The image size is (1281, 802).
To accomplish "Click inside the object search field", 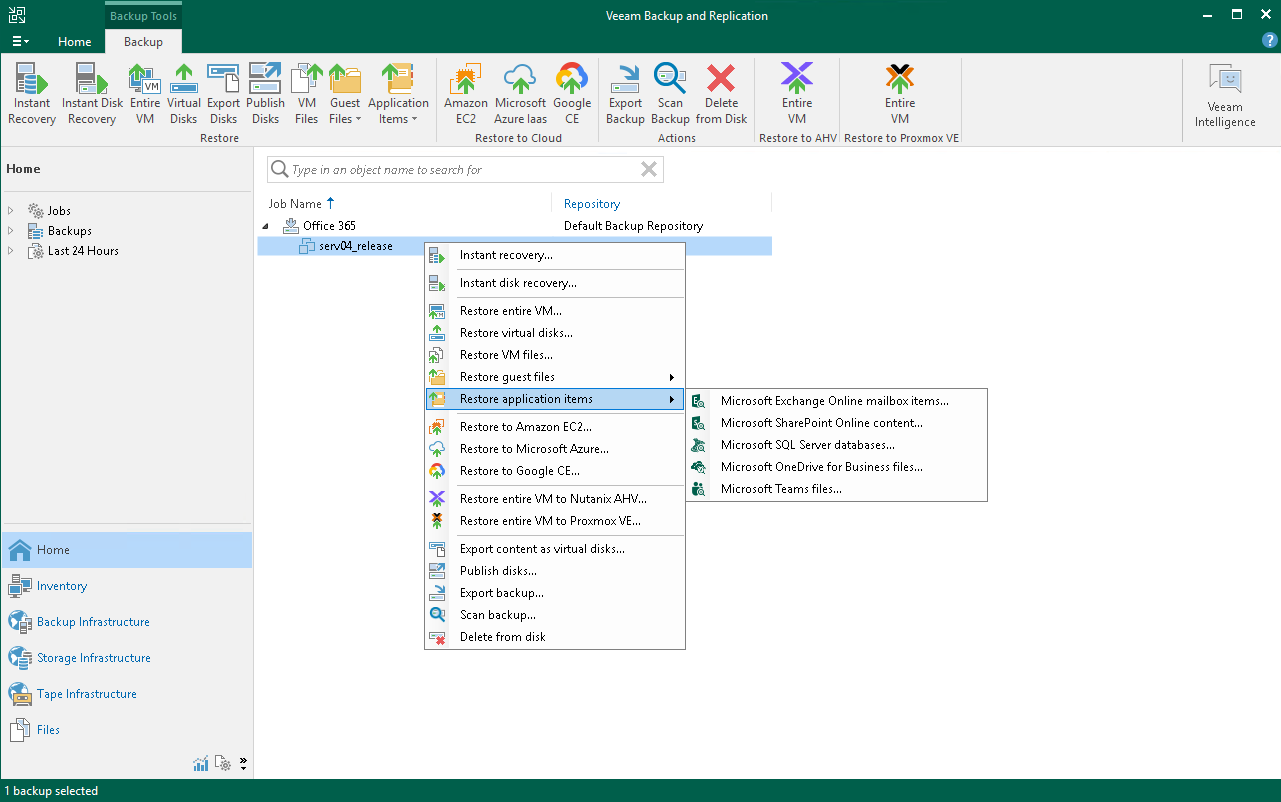I will coord(465,169).
